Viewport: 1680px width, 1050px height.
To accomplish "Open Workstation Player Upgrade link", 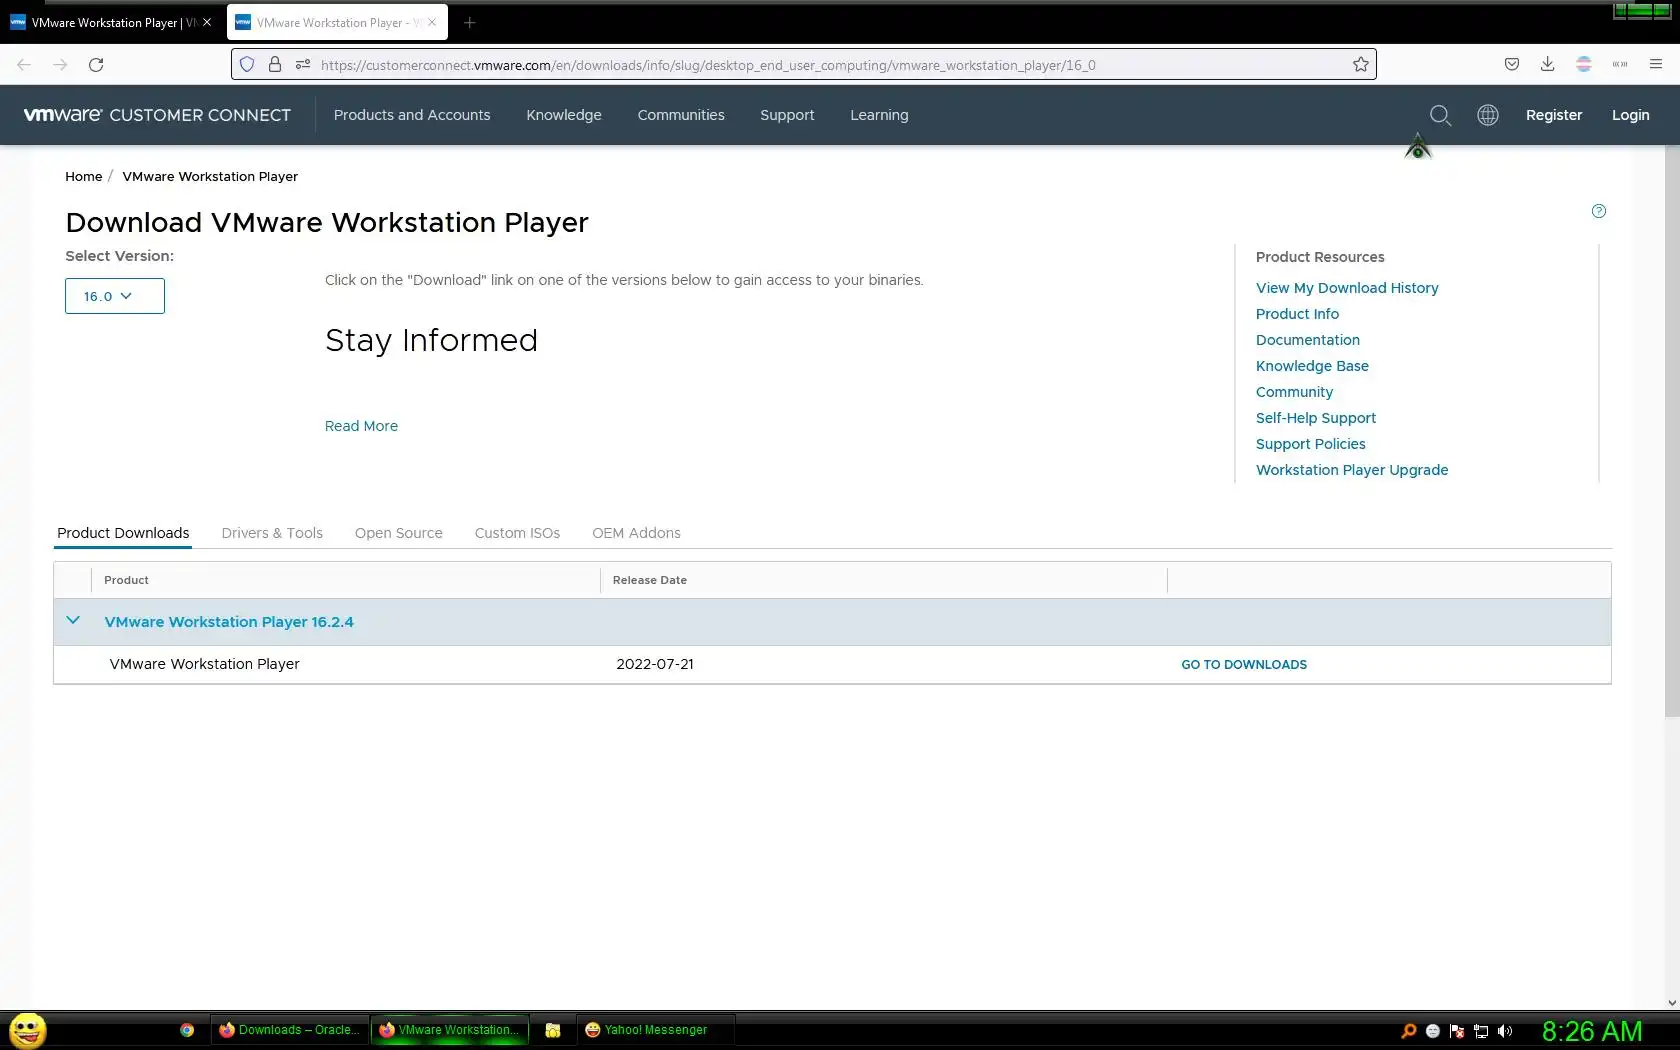I will click(1352, 470).
